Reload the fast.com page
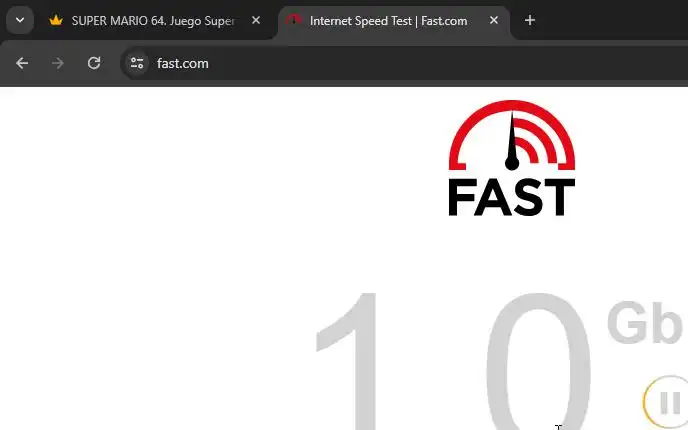The image size is (688, 430). (x=94, y=63)
